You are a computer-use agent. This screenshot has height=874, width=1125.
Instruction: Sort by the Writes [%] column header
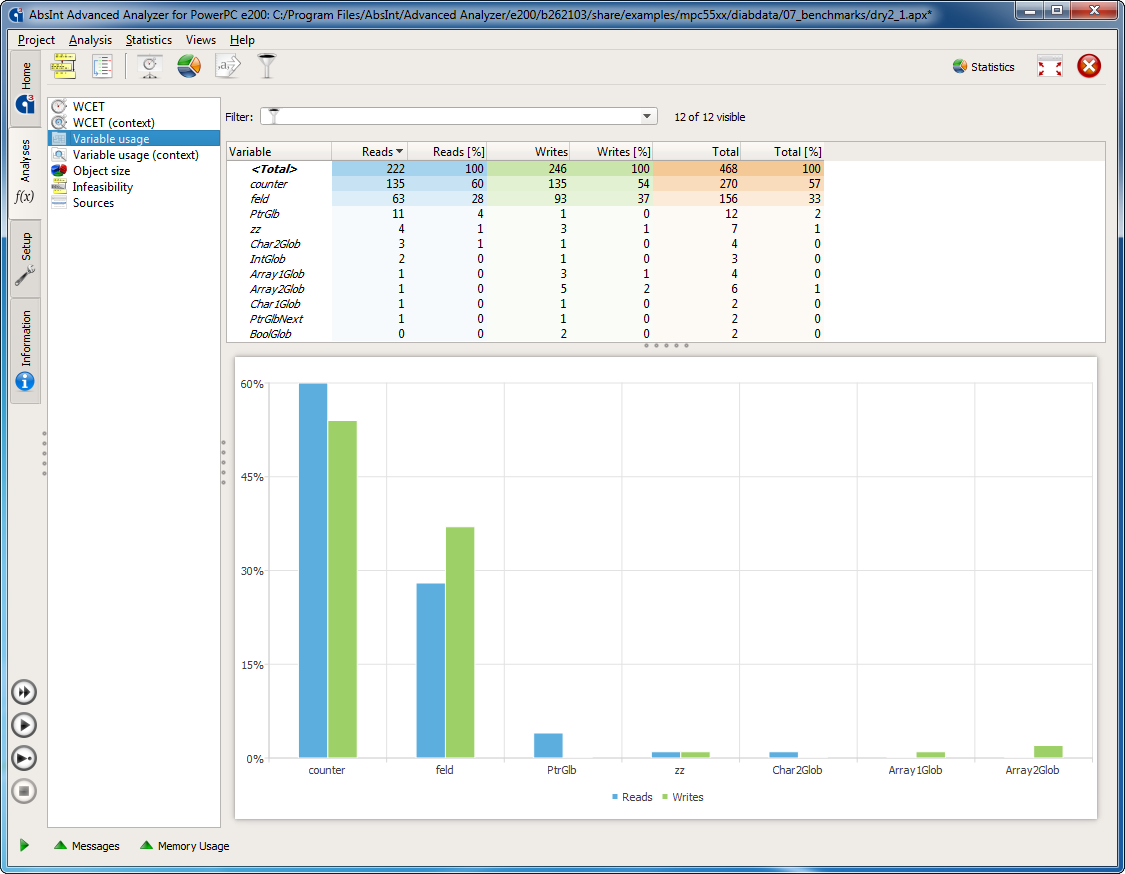coord(611,151)
